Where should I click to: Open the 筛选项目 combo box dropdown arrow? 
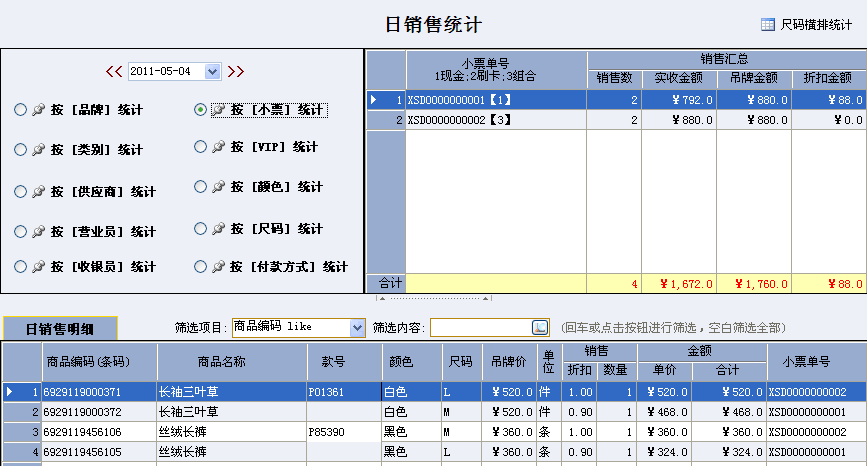click(357, 328)
